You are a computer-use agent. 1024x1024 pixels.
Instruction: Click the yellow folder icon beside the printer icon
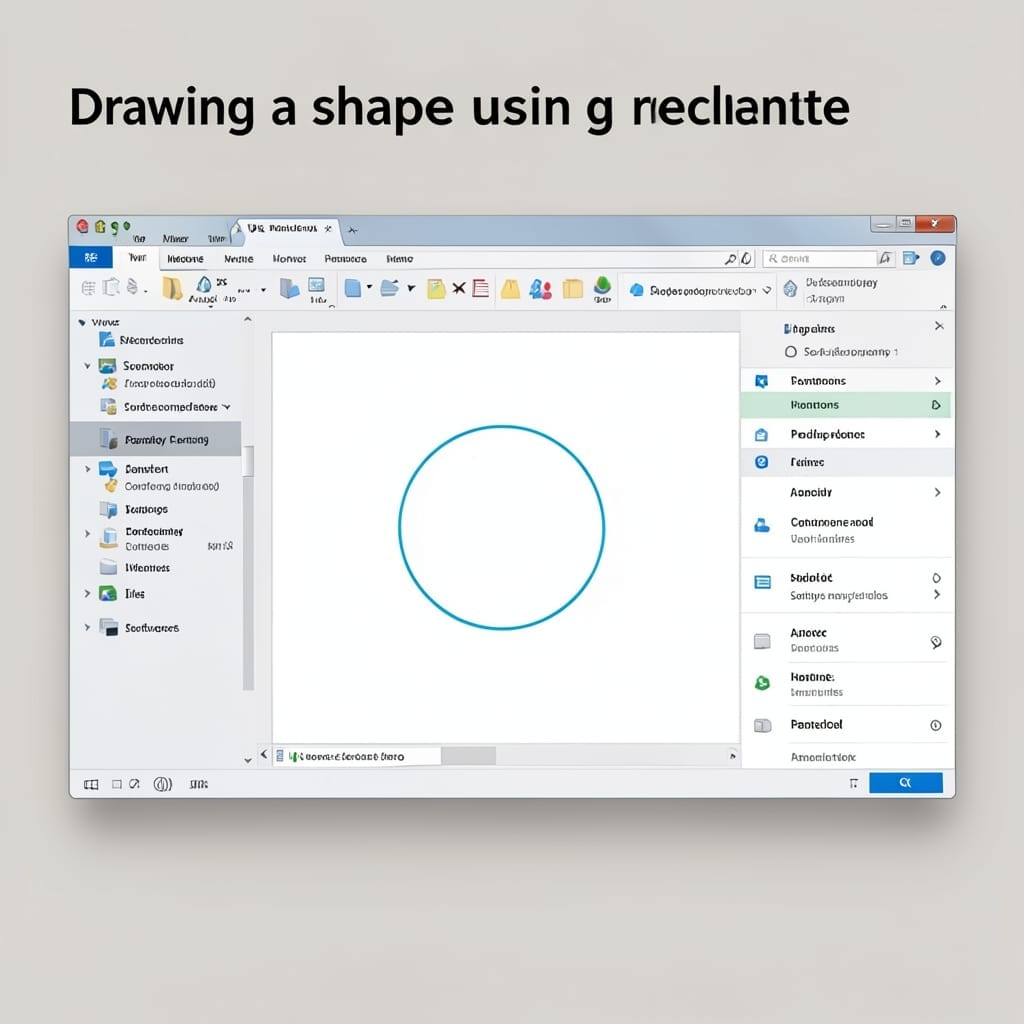tap(172, 288)
